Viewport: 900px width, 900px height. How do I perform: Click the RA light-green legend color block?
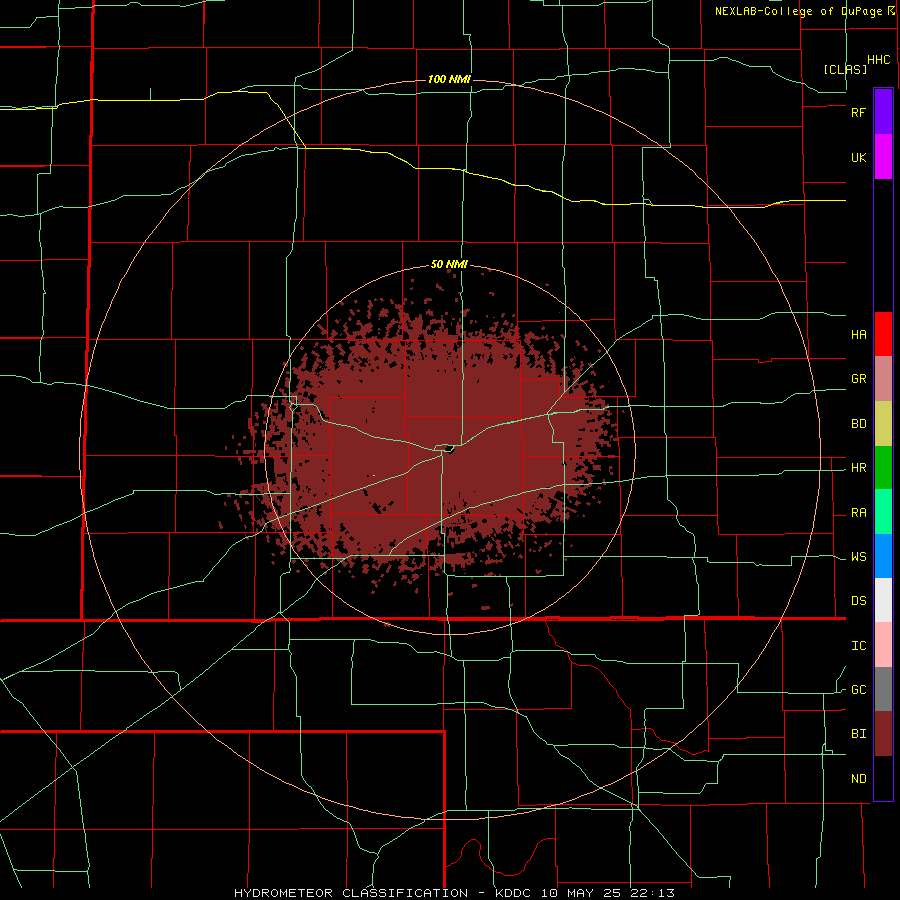883,512
